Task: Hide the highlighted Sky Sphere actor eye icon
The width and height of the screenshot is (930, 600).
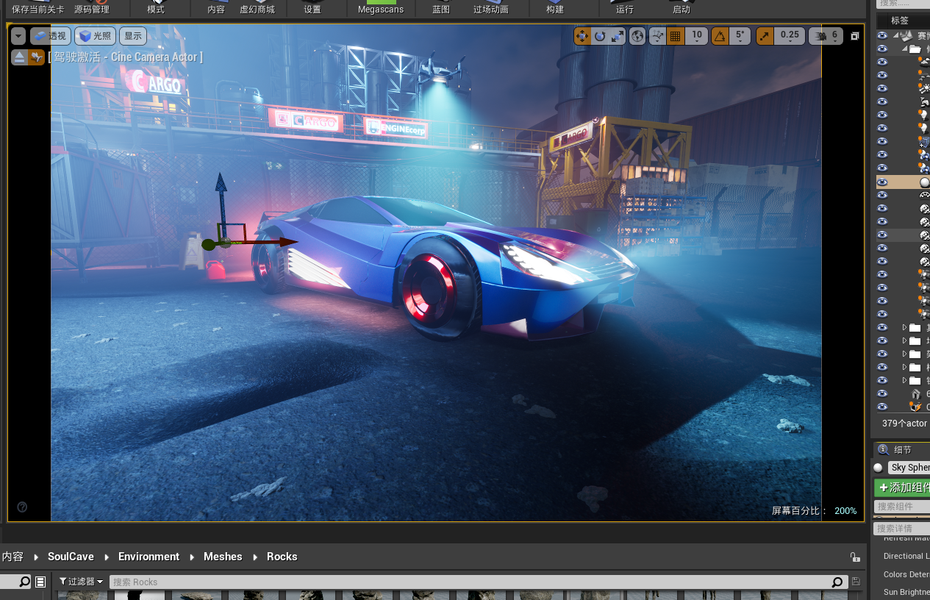Action: [883, 182]
